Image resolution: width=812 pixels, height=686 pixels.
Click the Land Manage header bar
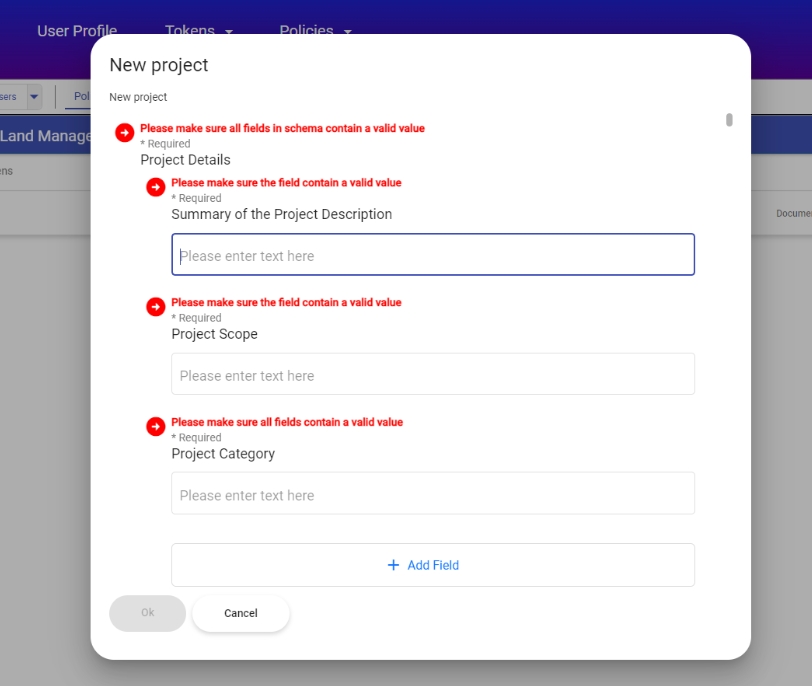[45, 136]
